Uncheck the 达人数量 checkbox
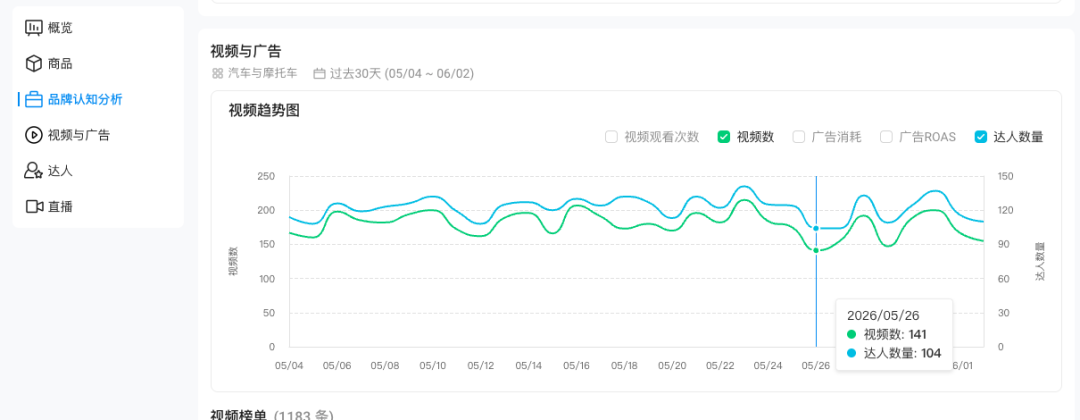Viewport: 1080px width, 420px height. (981, 136)
